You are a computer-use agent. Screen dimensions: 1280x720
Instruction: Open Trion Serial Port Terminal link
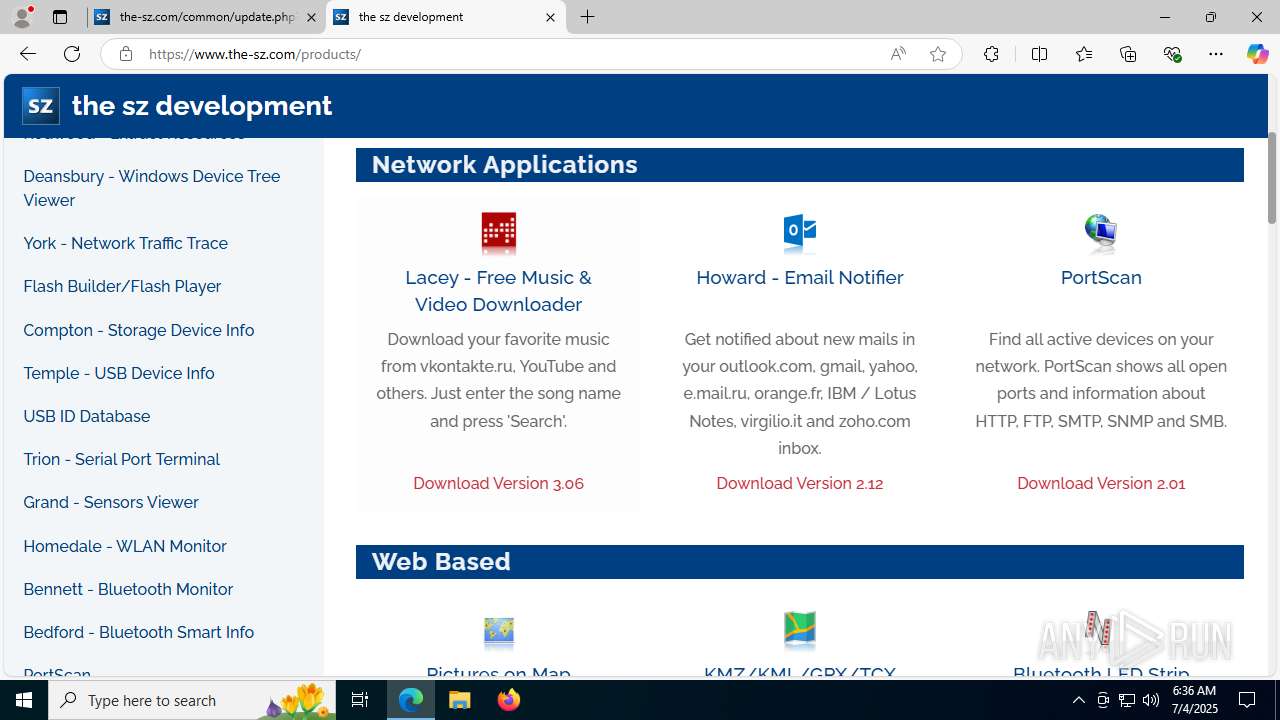(x=121, y=459)
